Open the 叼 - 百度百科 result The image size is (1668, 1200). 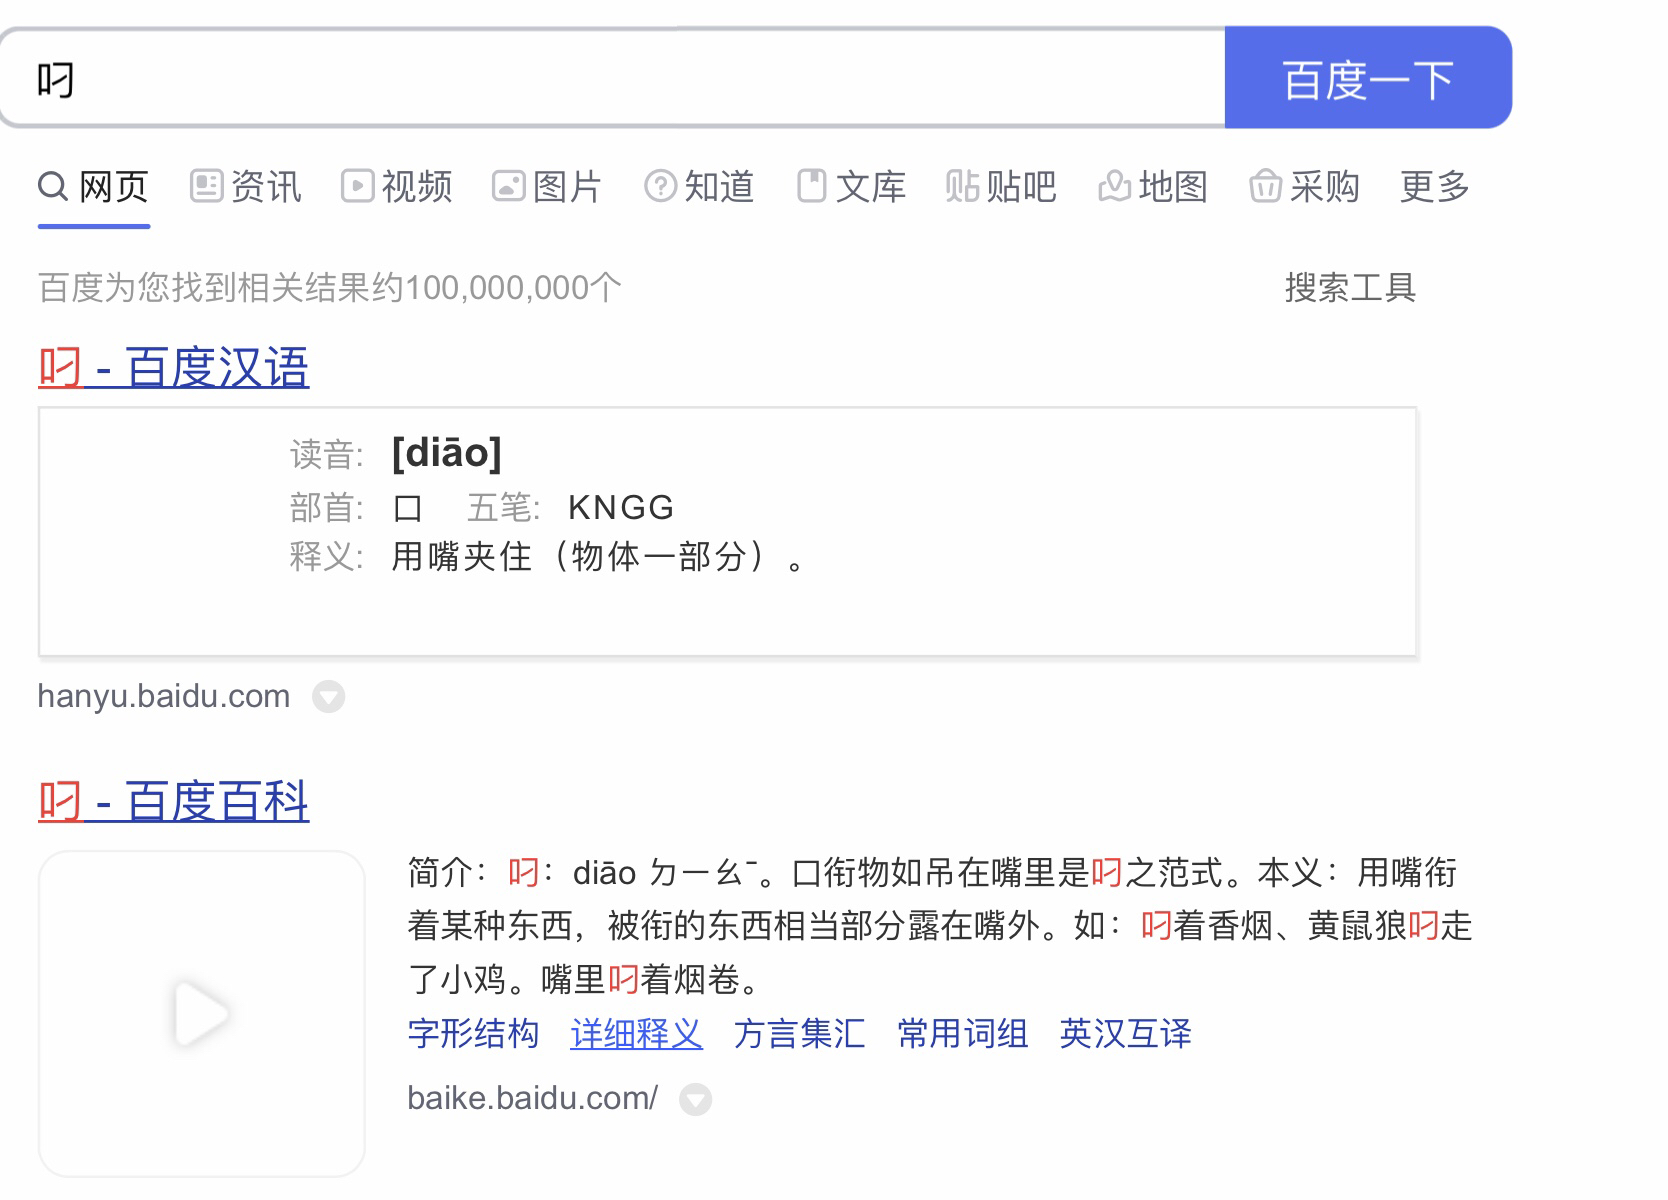[x=174, y=801]
